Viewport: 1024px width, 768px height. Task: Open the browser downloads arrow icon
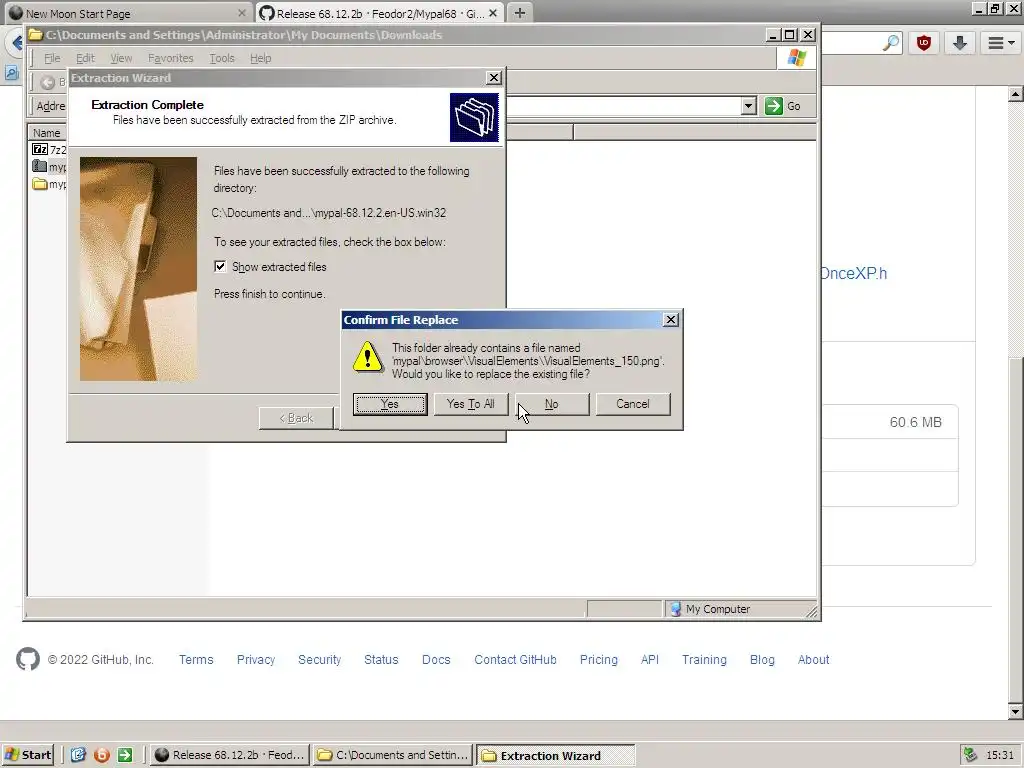959,43
